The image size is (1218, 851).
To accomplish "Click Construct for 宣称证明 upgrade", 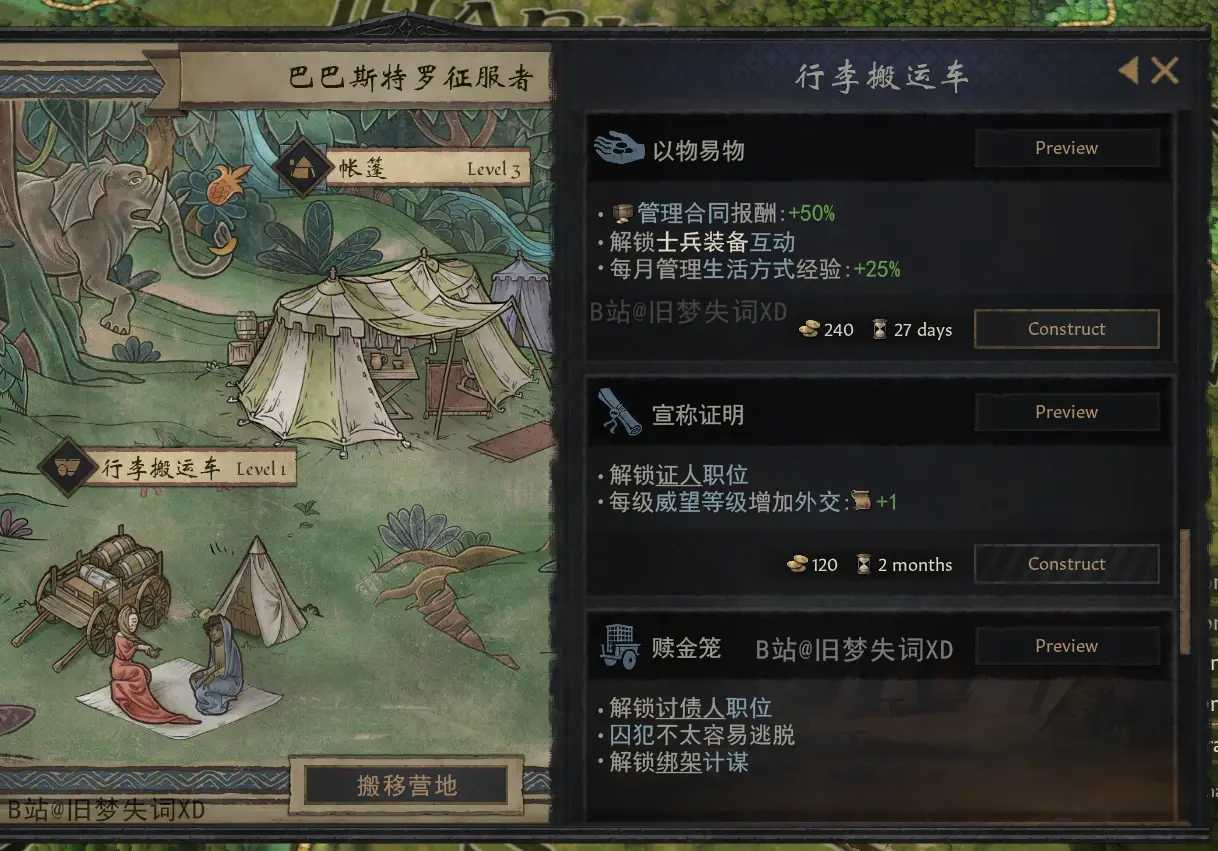I will [x=1067, y=564].
